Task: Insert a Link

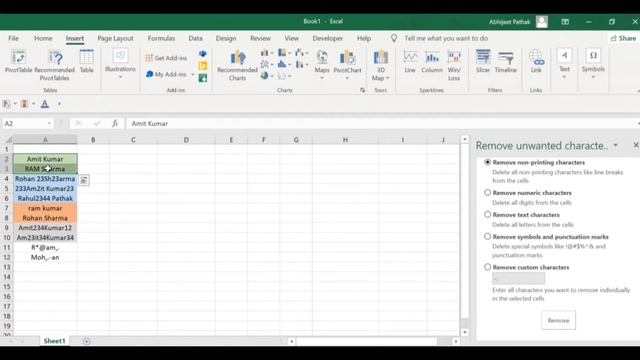Action: tap(536, 62)
